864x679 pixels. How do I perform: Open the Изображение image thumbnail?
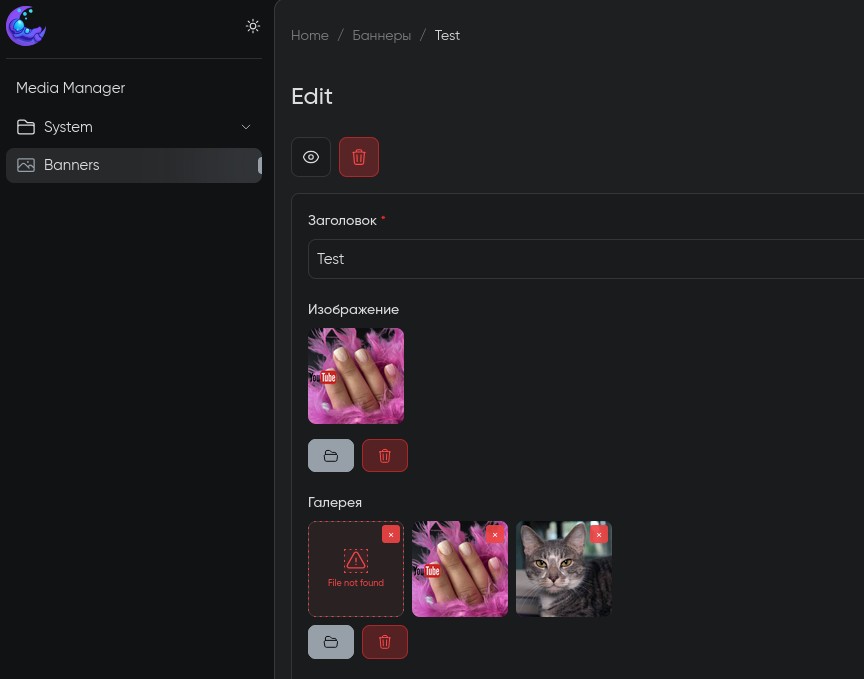(356, 376)
